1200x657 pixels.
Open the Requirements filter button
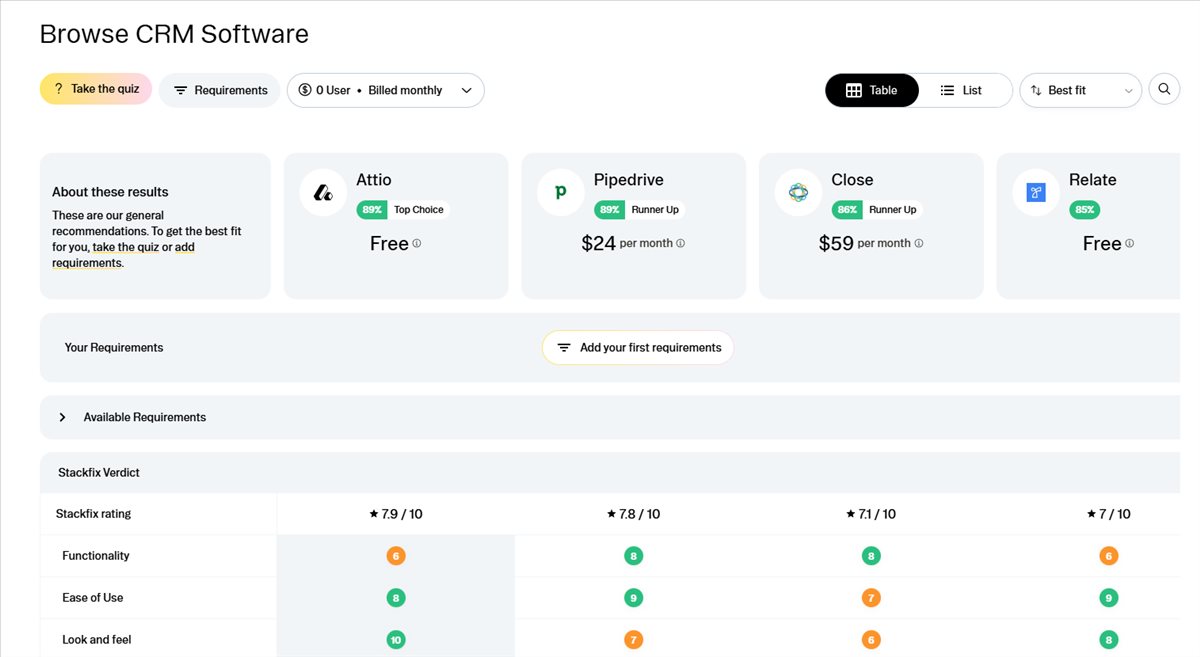coord(220,90)
